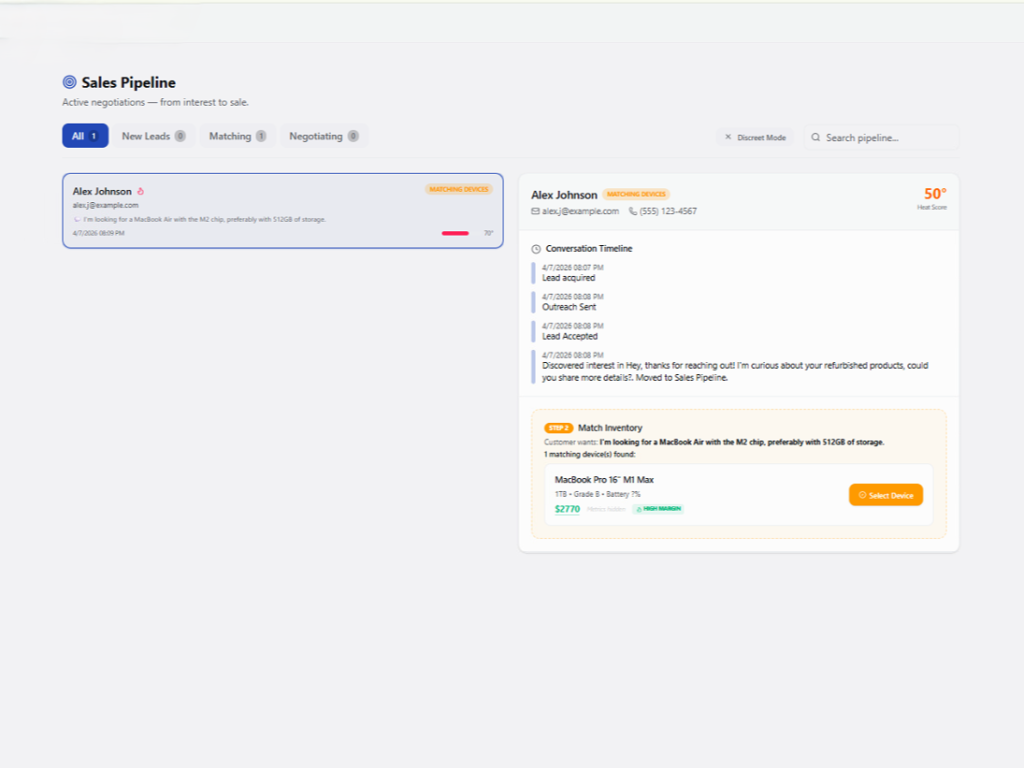Click the 50° Heat Score indicator

[x=934, y=196]
